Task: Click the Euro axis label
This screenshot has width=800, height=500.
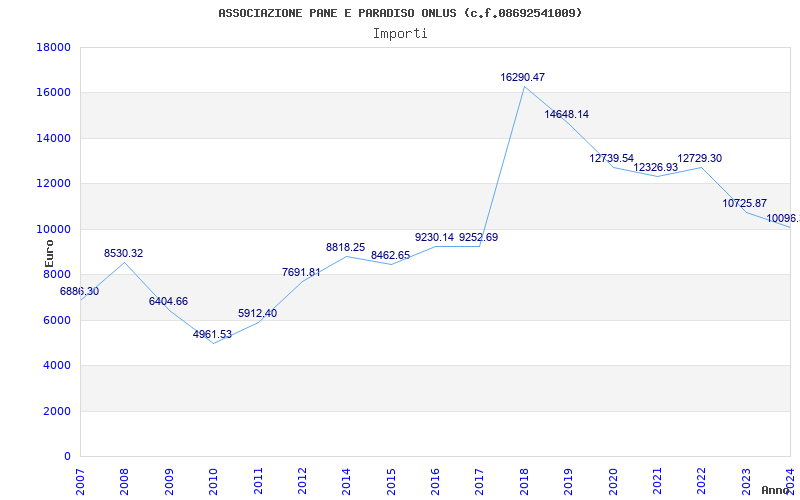Action: pyautogui.click(x=49, y=254)
